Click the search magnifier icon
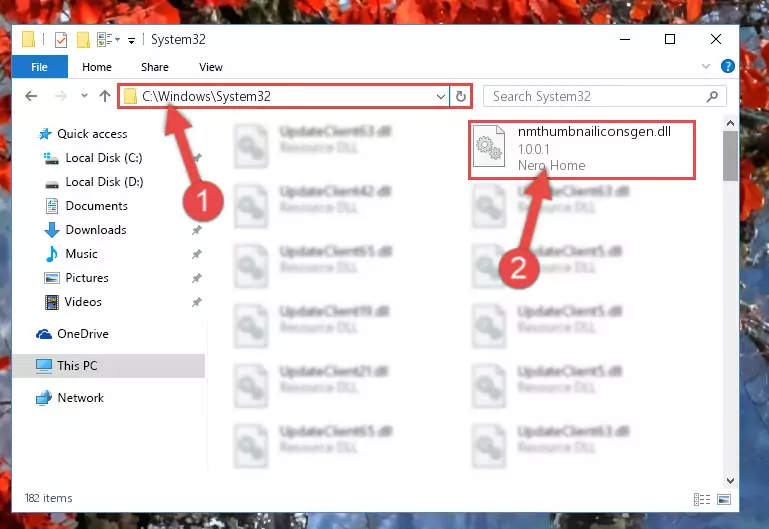769x529 pixels. [713, 96]
